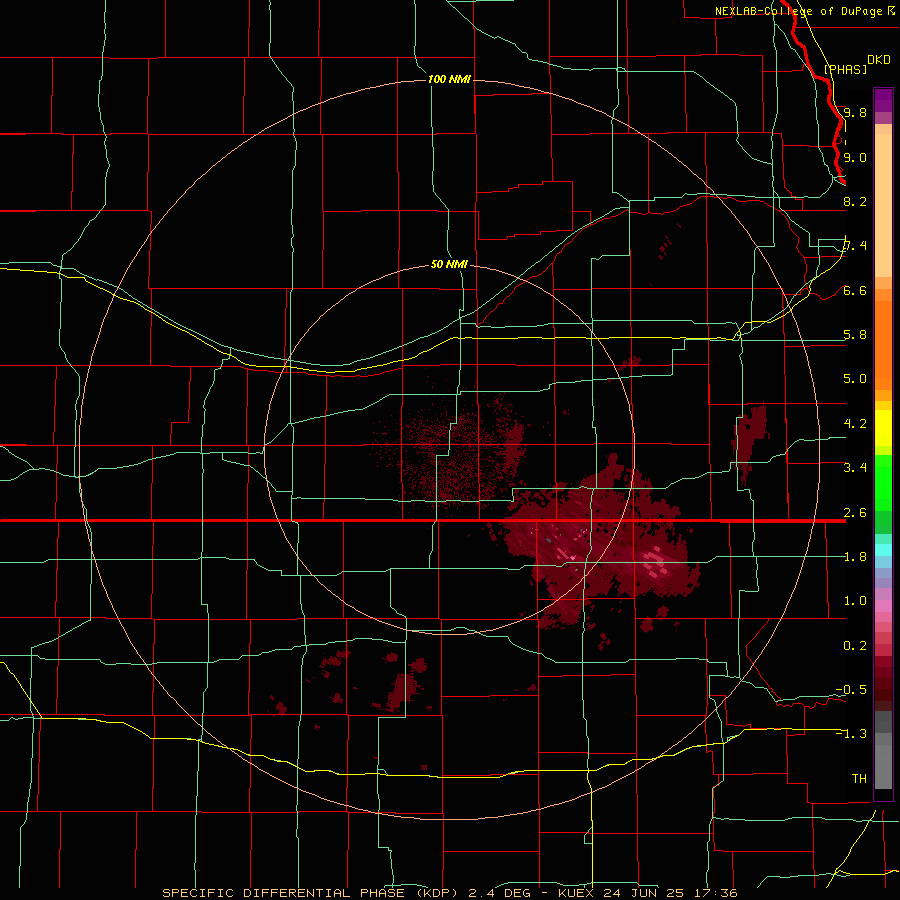Click the 2.6 value on the color scale

855,512
